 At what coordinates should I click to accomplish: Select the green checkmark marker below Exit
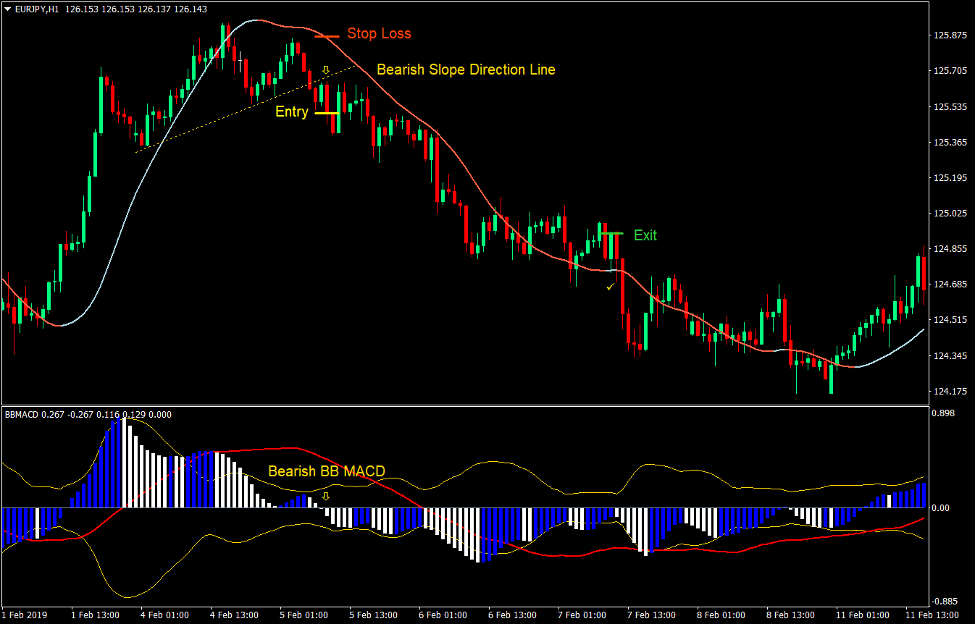click(x=610, y=288)
